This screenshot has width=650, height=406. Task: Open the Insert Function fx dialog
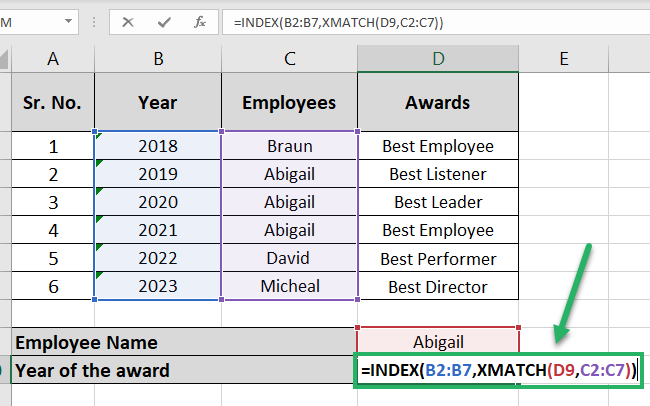(200, 22)
